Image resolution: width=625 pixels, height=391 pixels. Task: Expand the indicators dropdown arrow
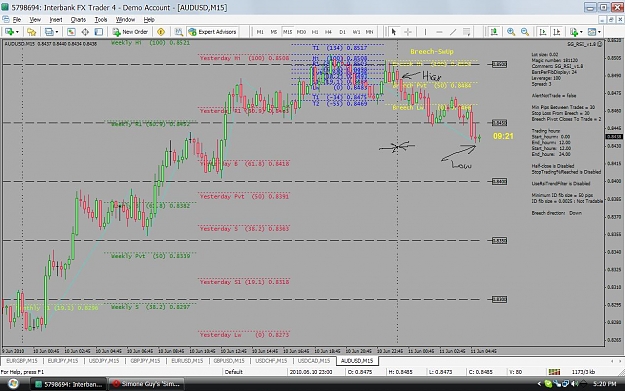[x=581, y=32]
